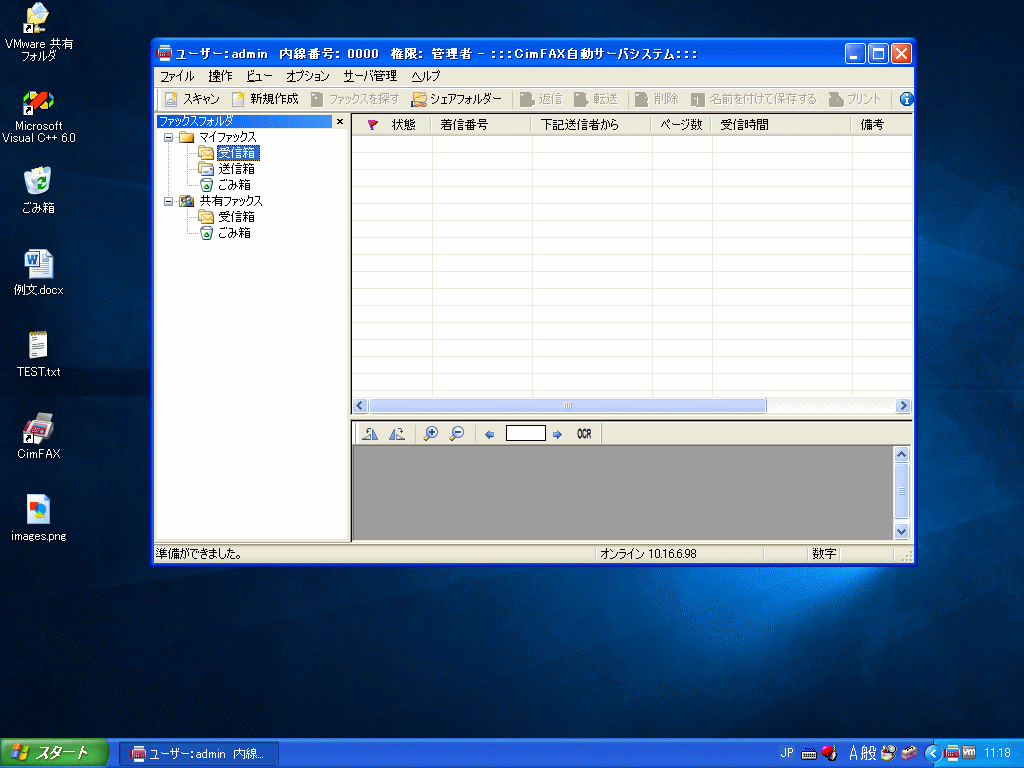Select ごみ箱 under 共有ファックス
The image size is (1024, 768).
pos(234,233)
